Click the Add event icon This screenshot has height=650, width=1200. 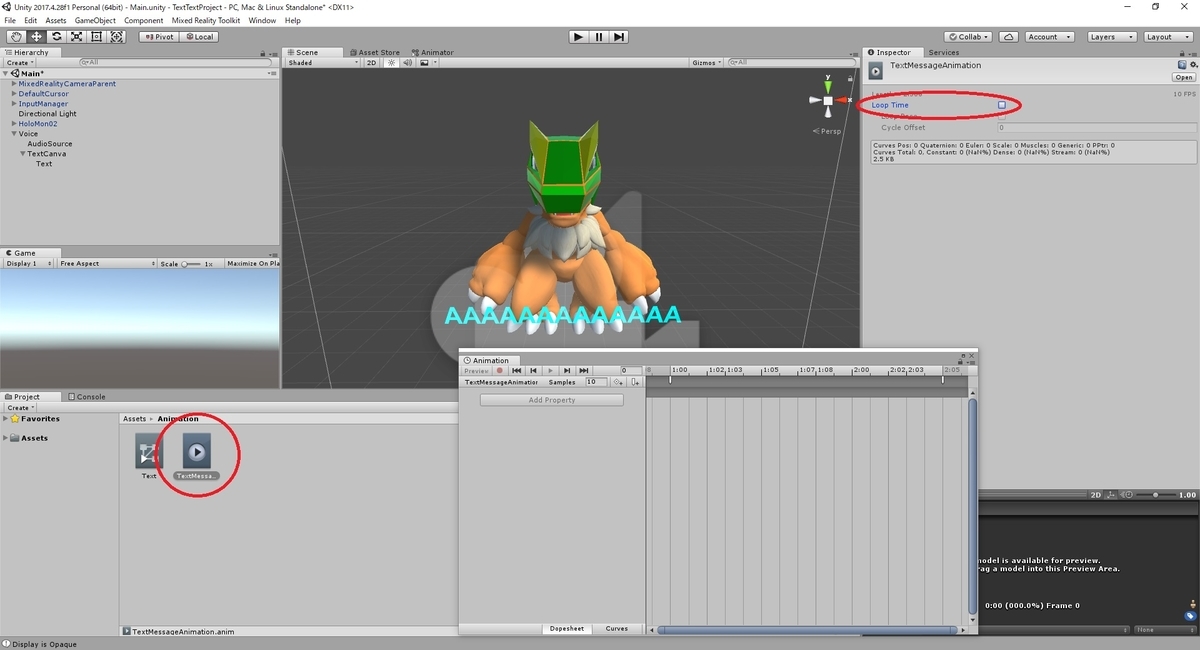point(635,382)
